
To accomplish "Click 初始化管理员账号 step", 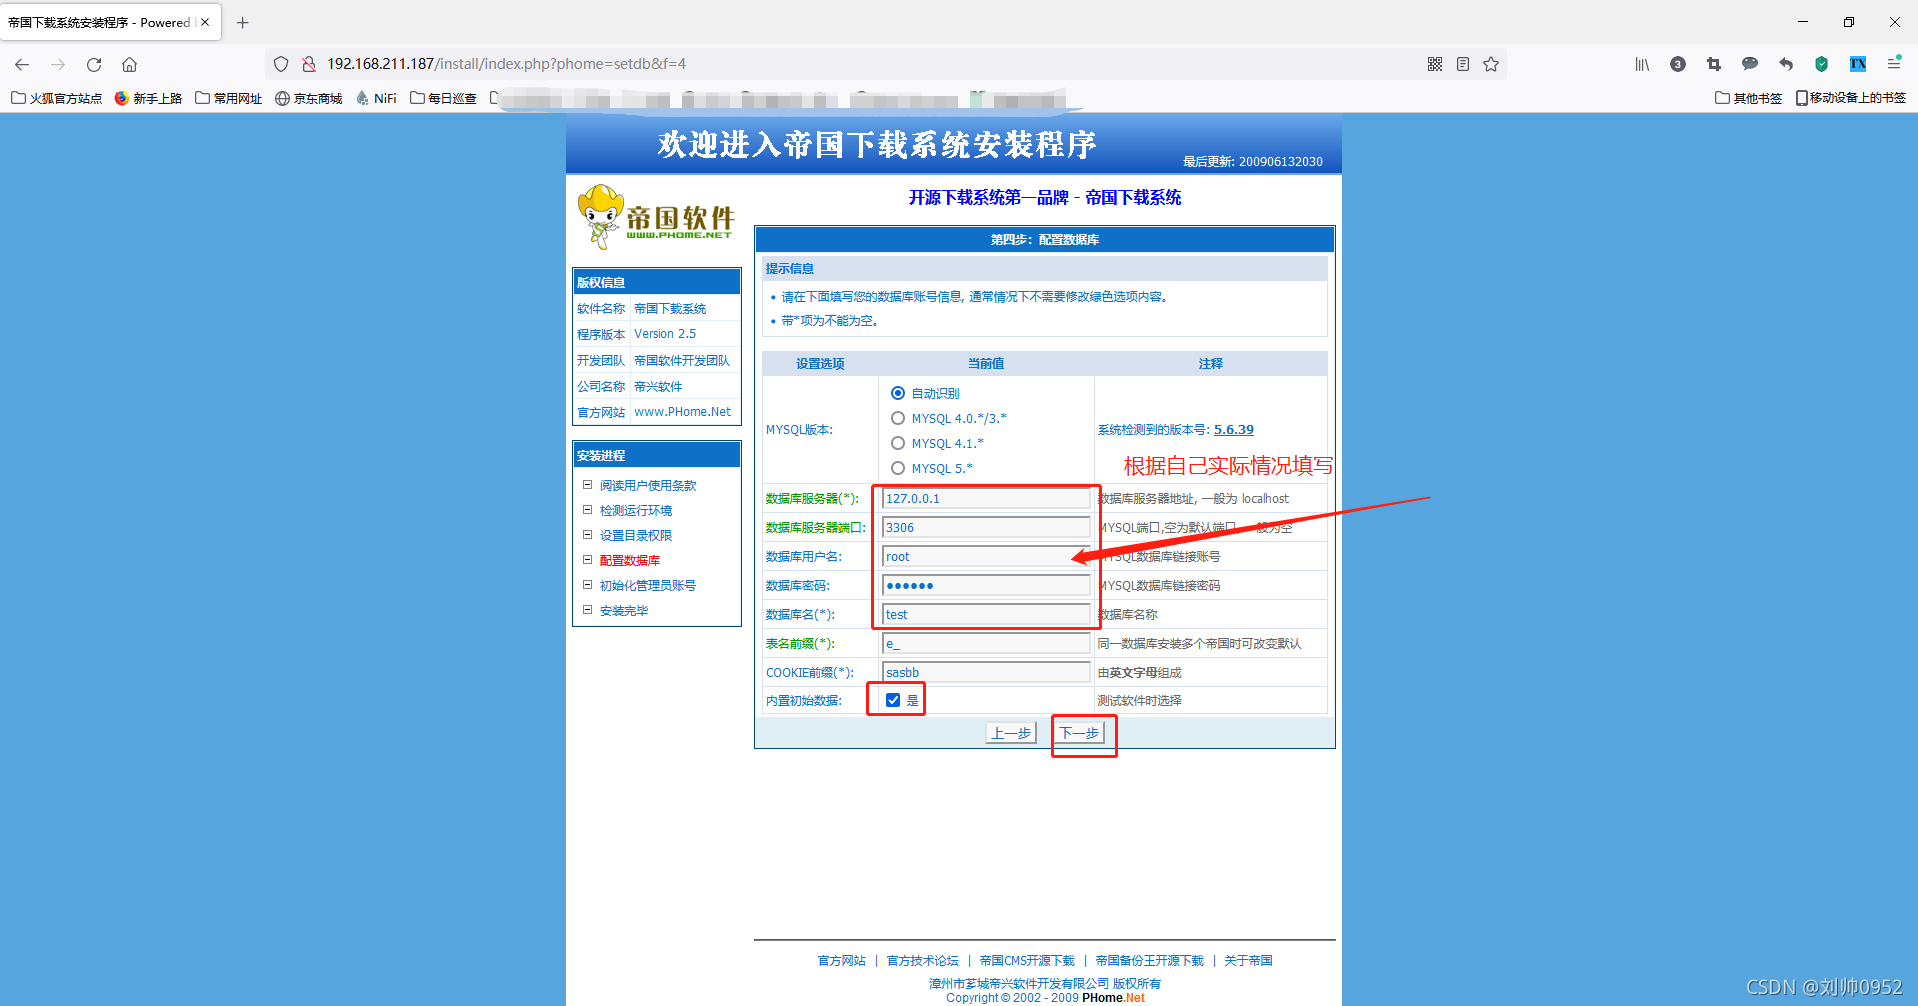I will [648, 586].
